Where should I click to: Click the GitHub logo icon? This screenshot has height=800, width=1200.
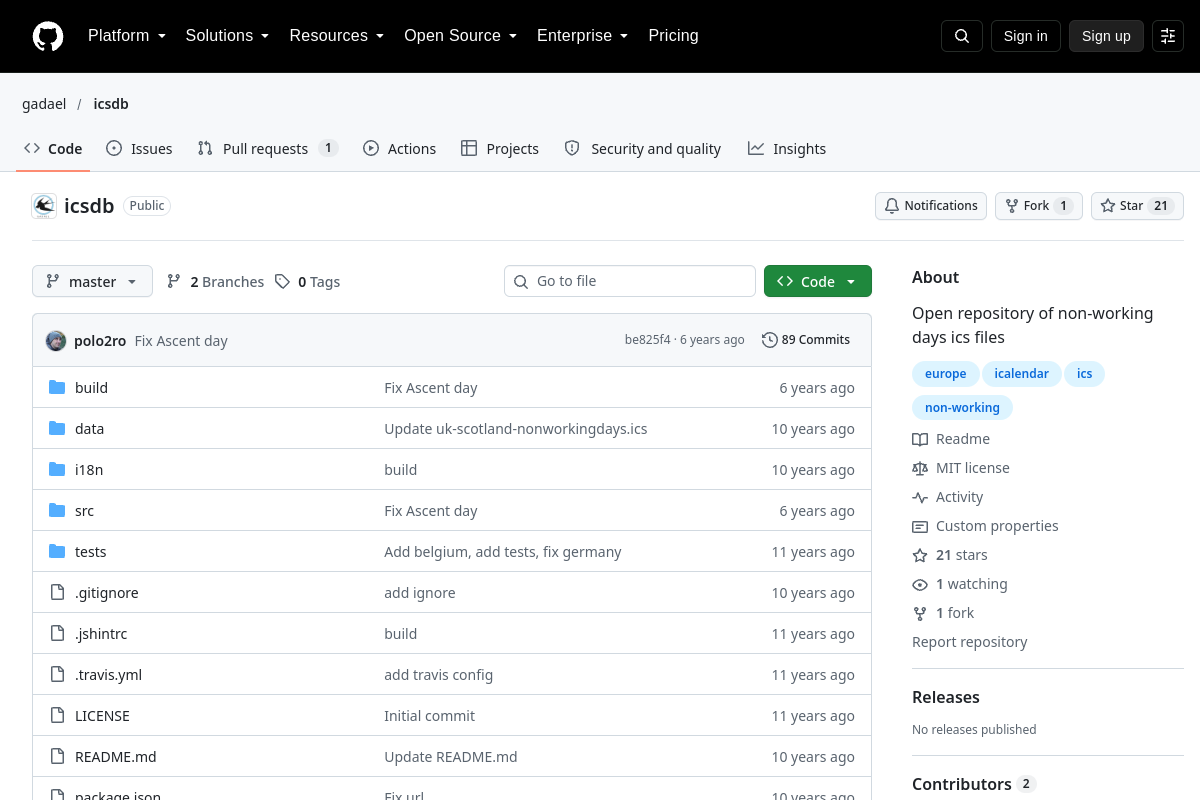point(48,36)
